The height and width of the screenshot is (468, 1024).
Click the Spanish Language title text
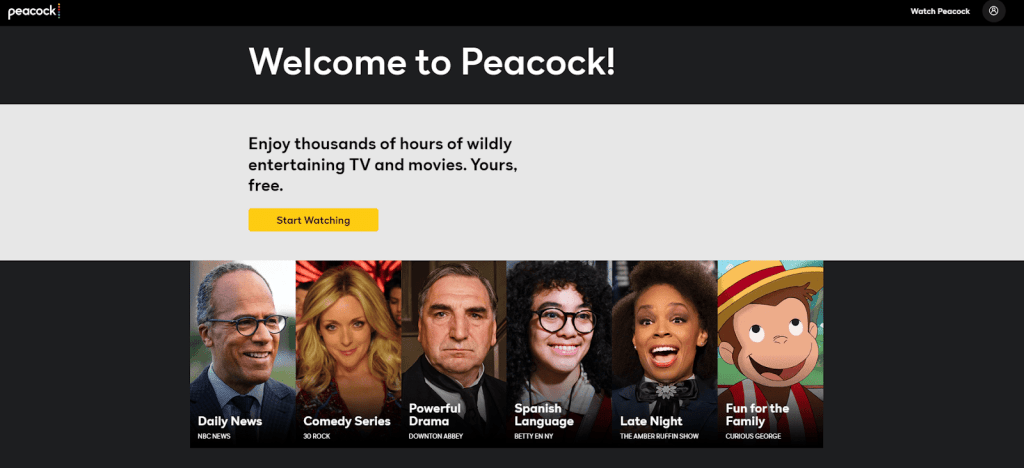tap(544, 414)
